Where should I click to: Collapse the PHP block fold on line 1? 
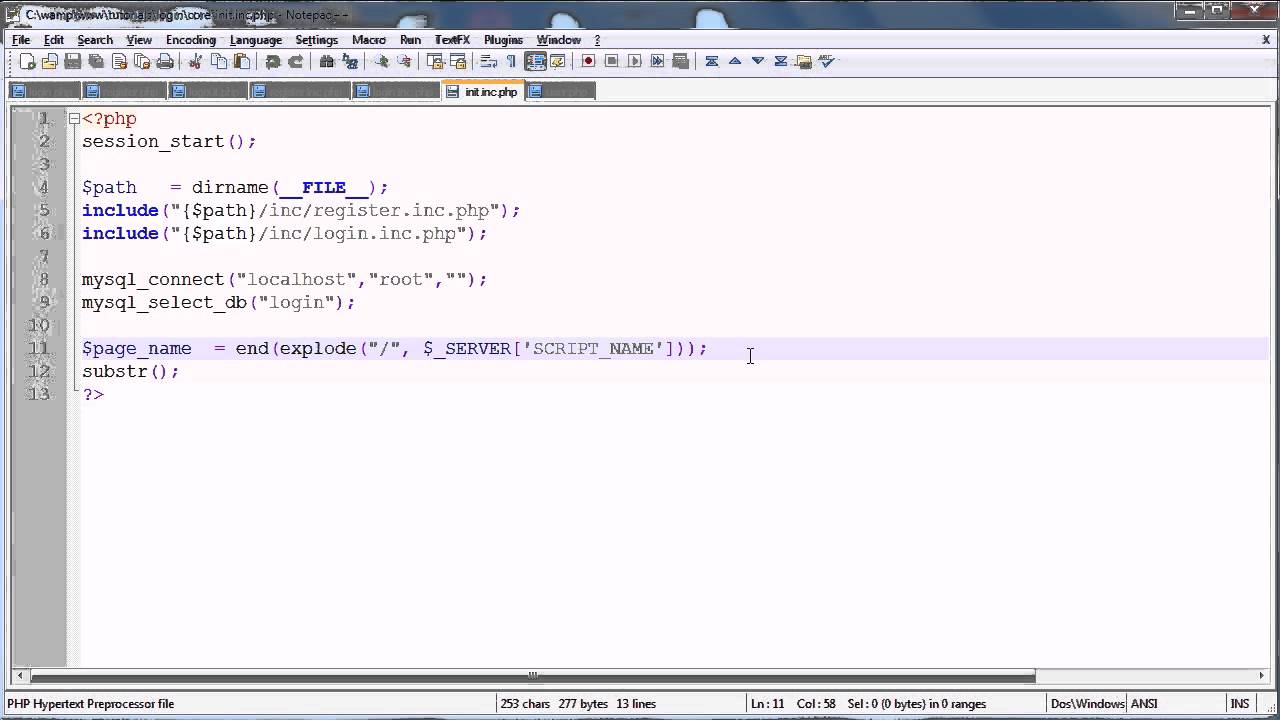pos(74,119)
